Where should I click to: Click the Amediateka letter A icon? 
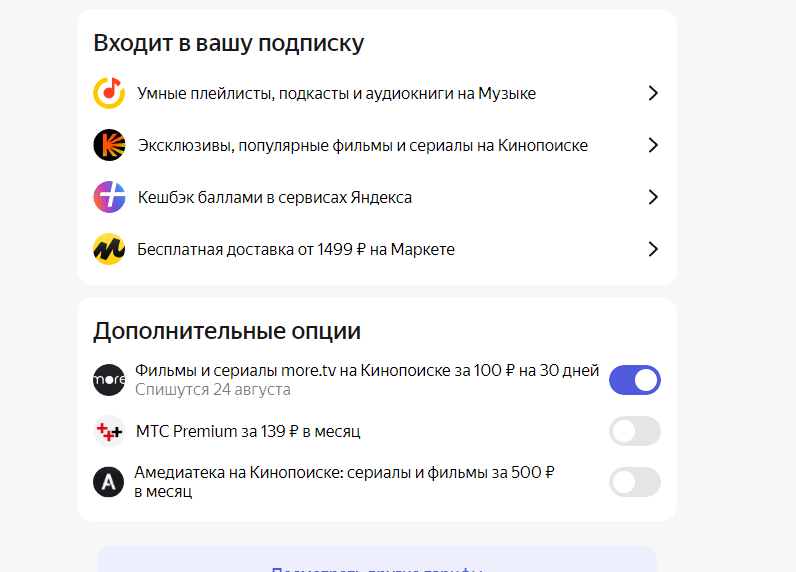point(108,483)
